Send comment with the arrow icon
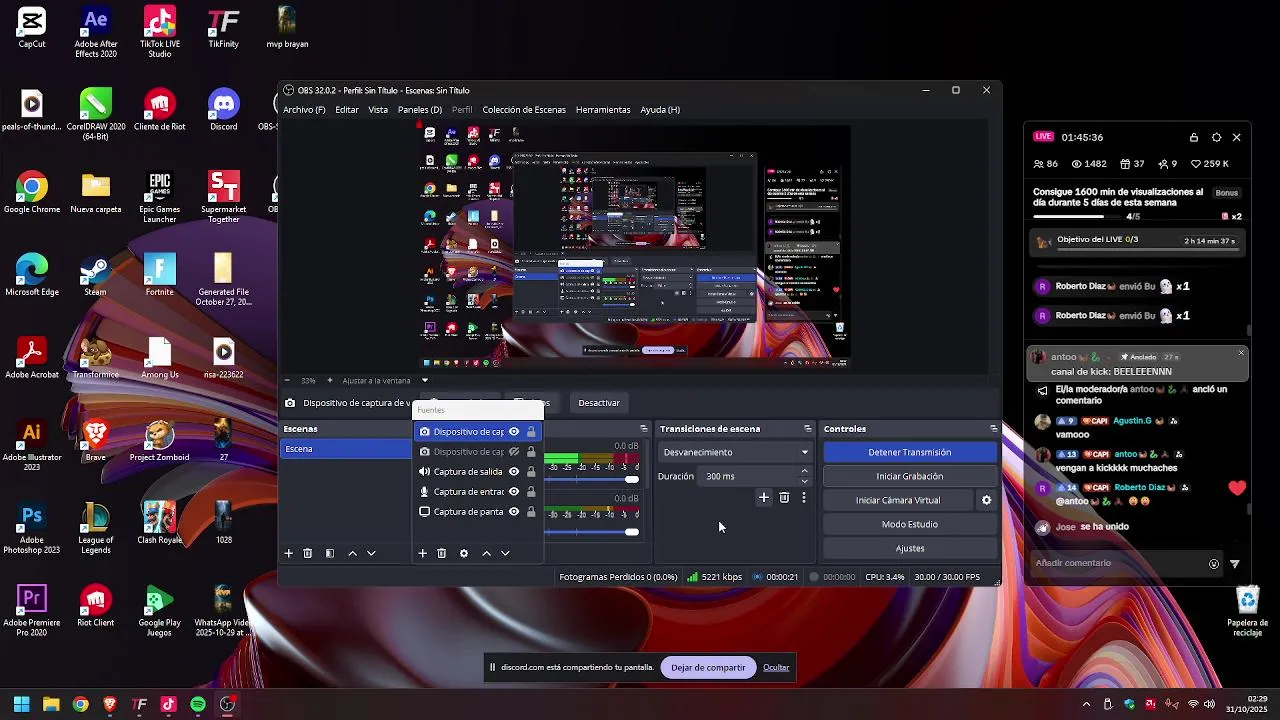The width and height of the screenshot is (1280, 720). pyautogui.click(x=1235, y=564)
